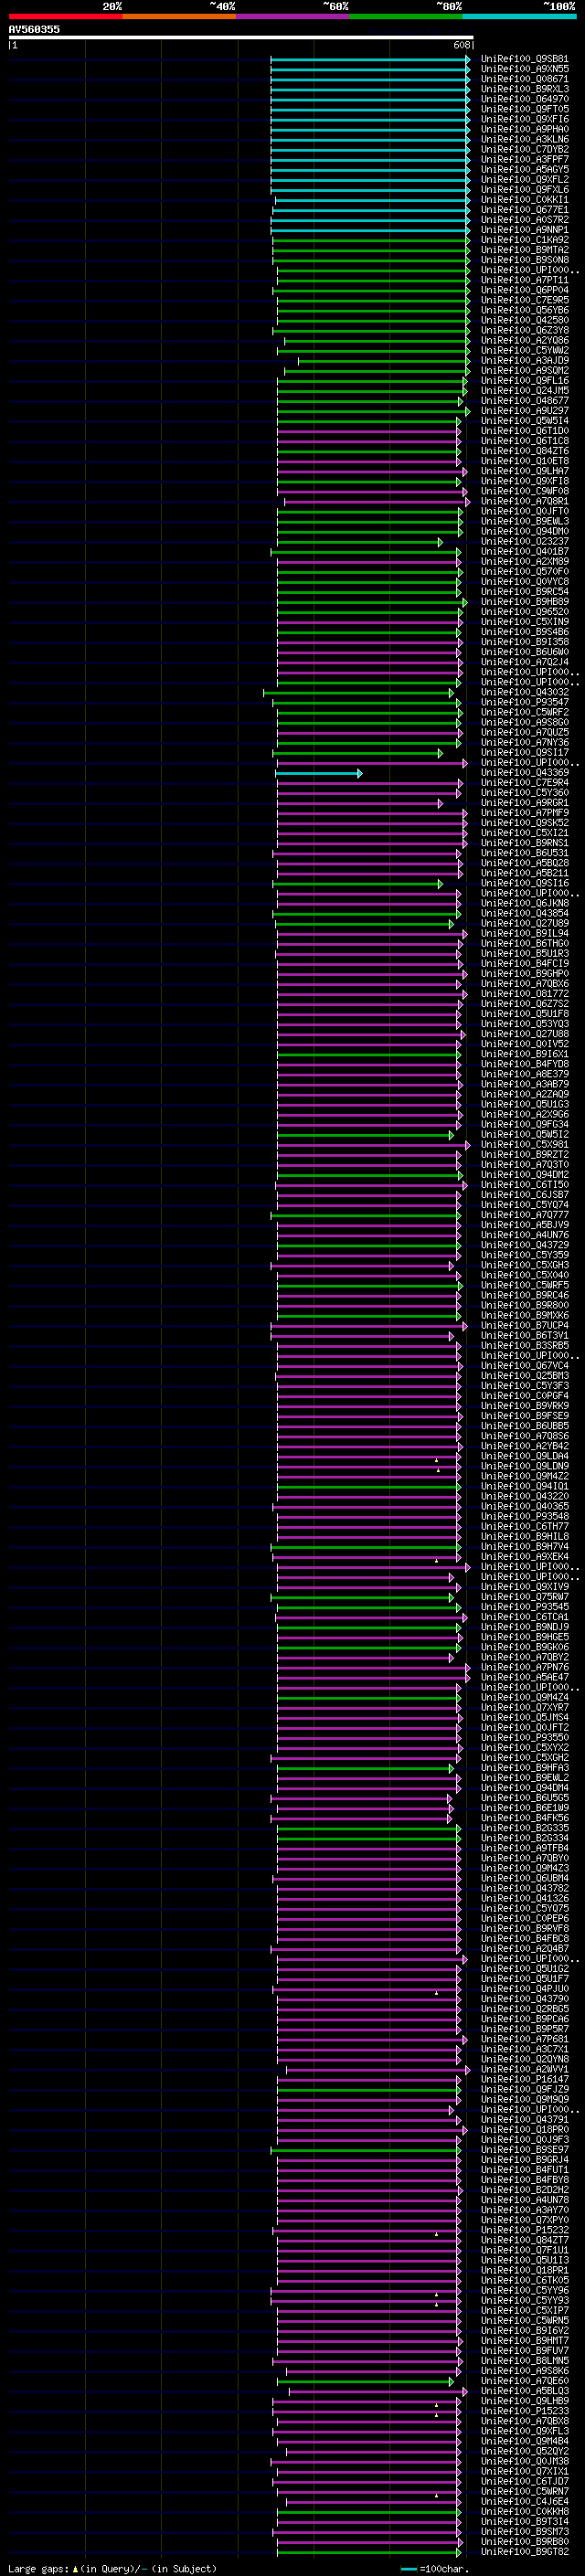The image size is (585, 2576).
Task: Select the AV560355 query title
Action: pos(34,30)
